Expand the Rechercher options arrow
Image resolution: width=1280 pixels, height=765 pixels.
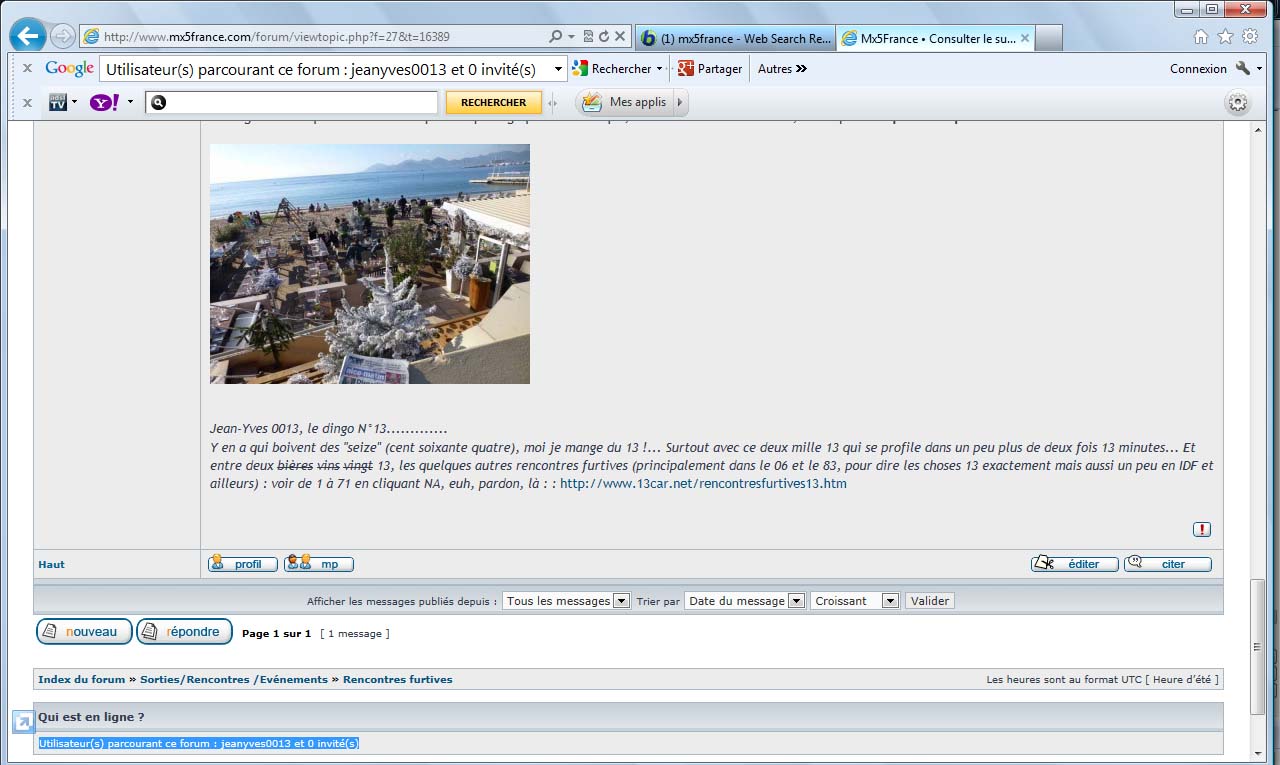click(660, 69)
